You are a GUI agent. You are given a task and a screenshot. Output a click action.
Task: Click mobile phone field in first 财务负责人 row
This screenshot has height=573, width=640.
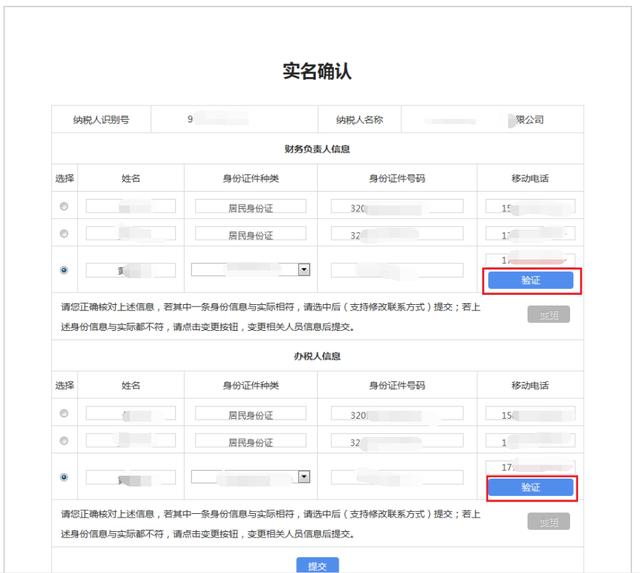pyautogui.click(x=531, y=206)
